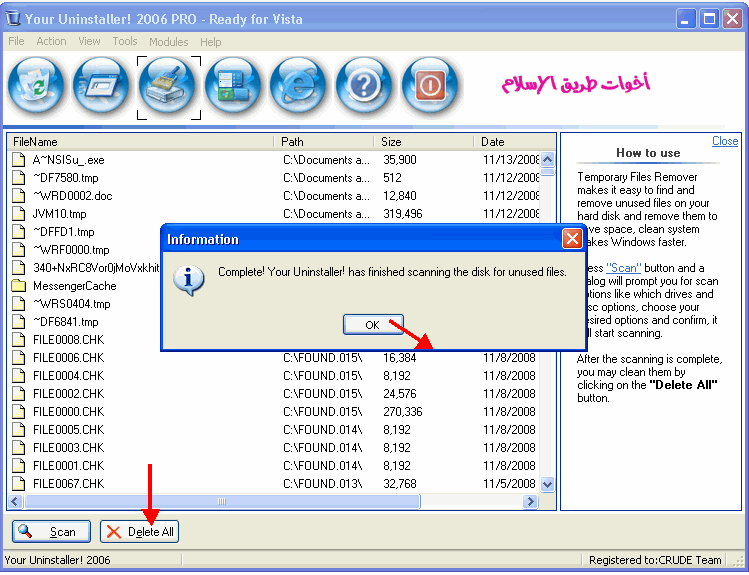This screenshot has height=575, width=749.
Task: Open the View menu
Action: (89, 42)
